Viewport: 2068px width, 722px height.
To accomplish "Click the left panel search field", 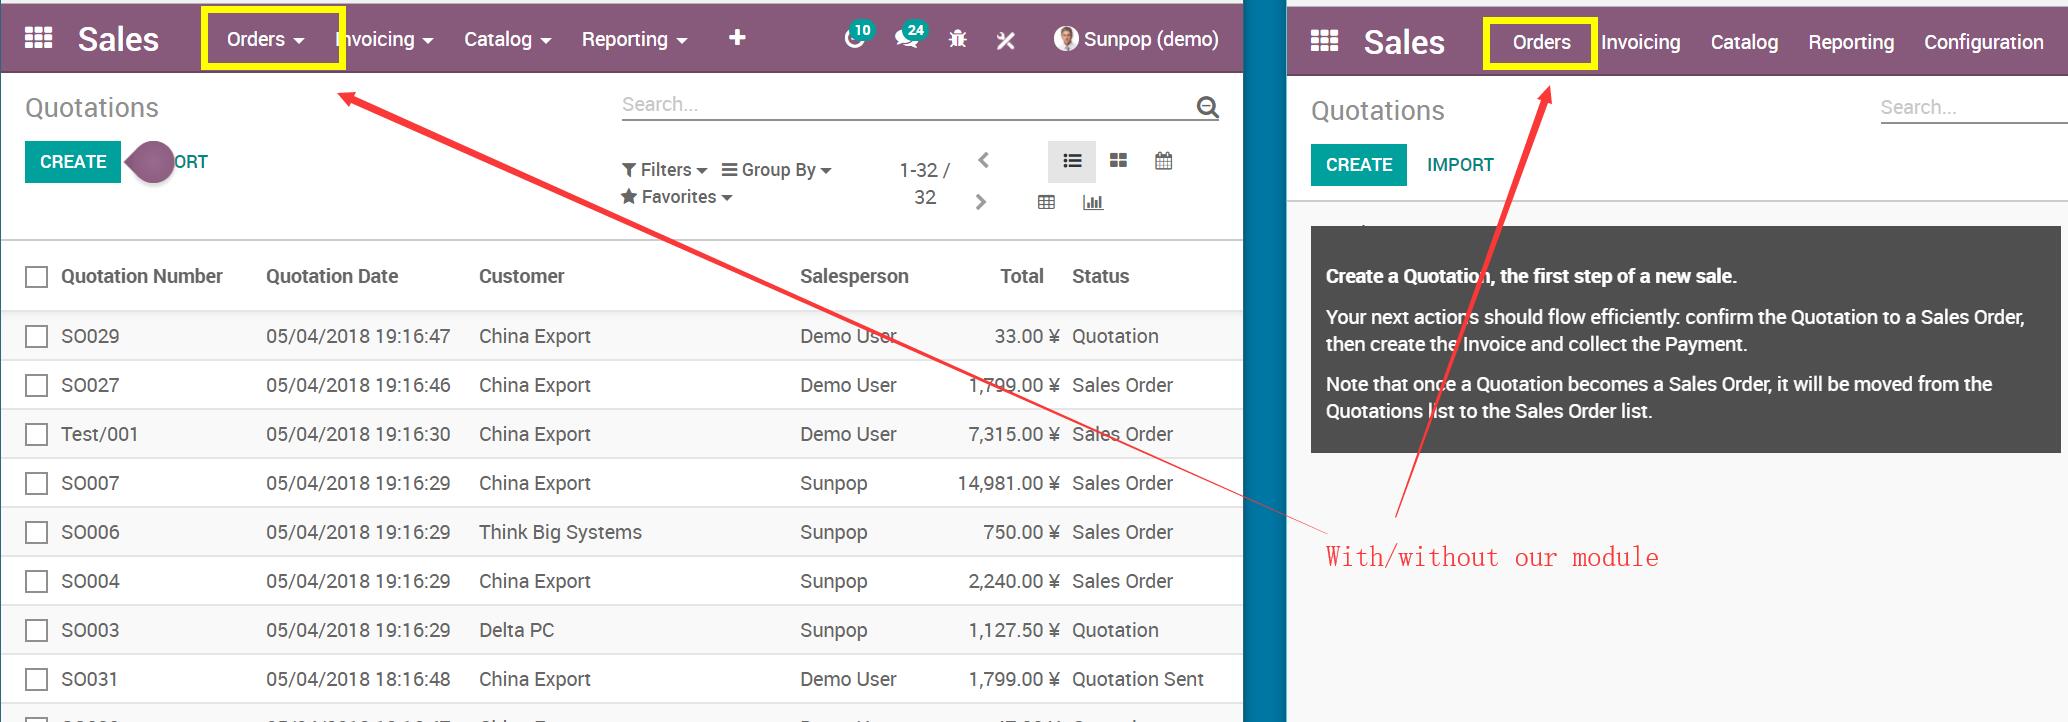I will pyautogui.click(x=900, y=104).
